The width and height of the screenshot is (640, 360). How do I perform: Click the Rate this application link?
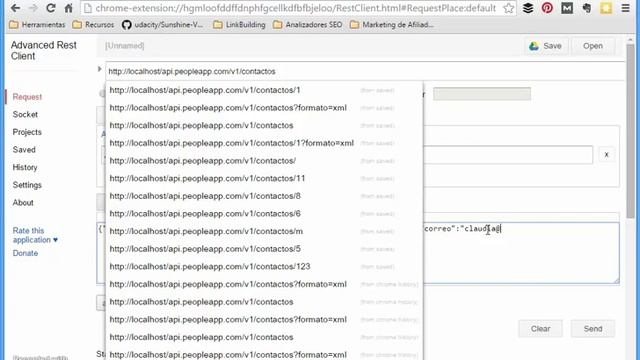35,235
